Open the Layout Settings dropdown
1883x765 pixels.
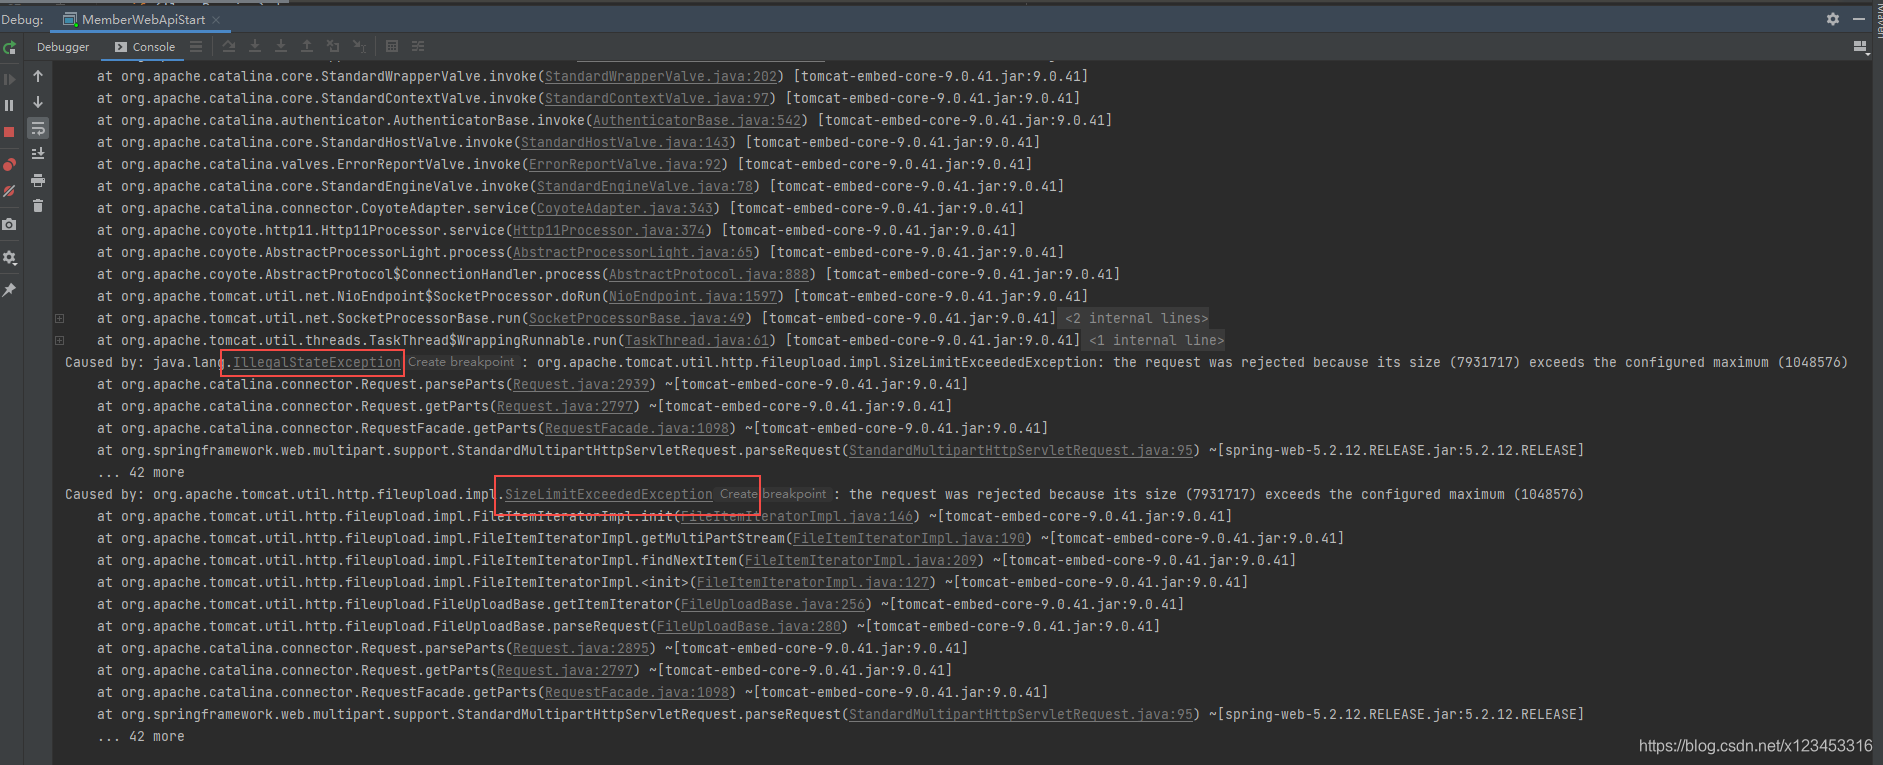tap(1861, 47)
